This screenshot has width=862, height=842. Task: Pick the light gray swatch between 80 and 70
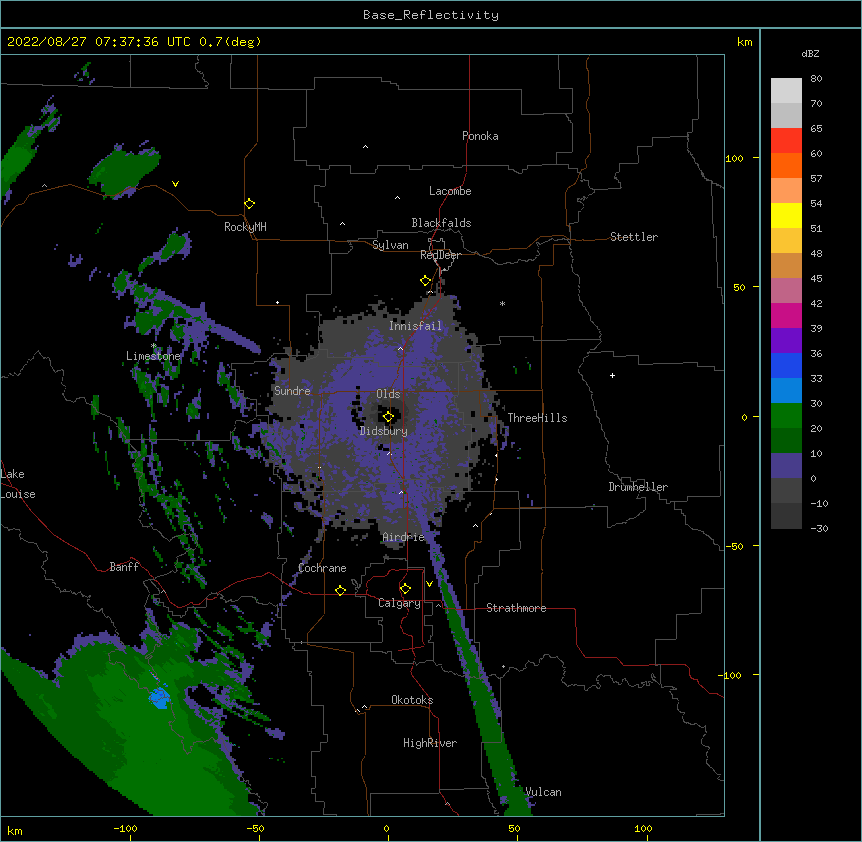tap(786, 91)
